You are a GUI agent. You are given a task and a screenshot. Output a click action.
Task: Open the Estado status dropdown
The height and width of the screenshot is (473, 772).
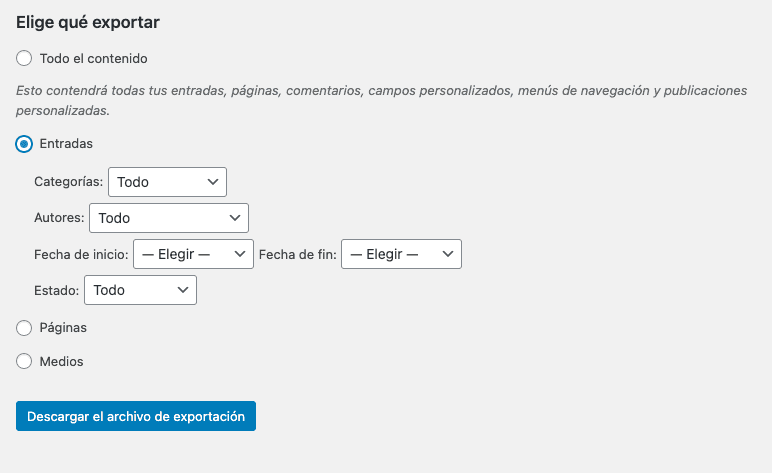[140, 290]
